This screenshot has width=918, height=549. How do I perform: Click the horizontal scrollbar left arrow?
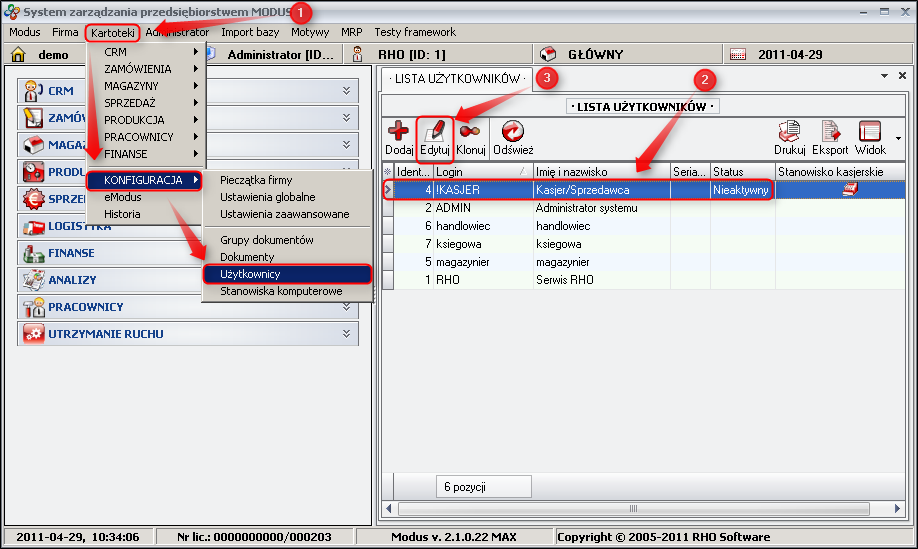tap(389, 509)
